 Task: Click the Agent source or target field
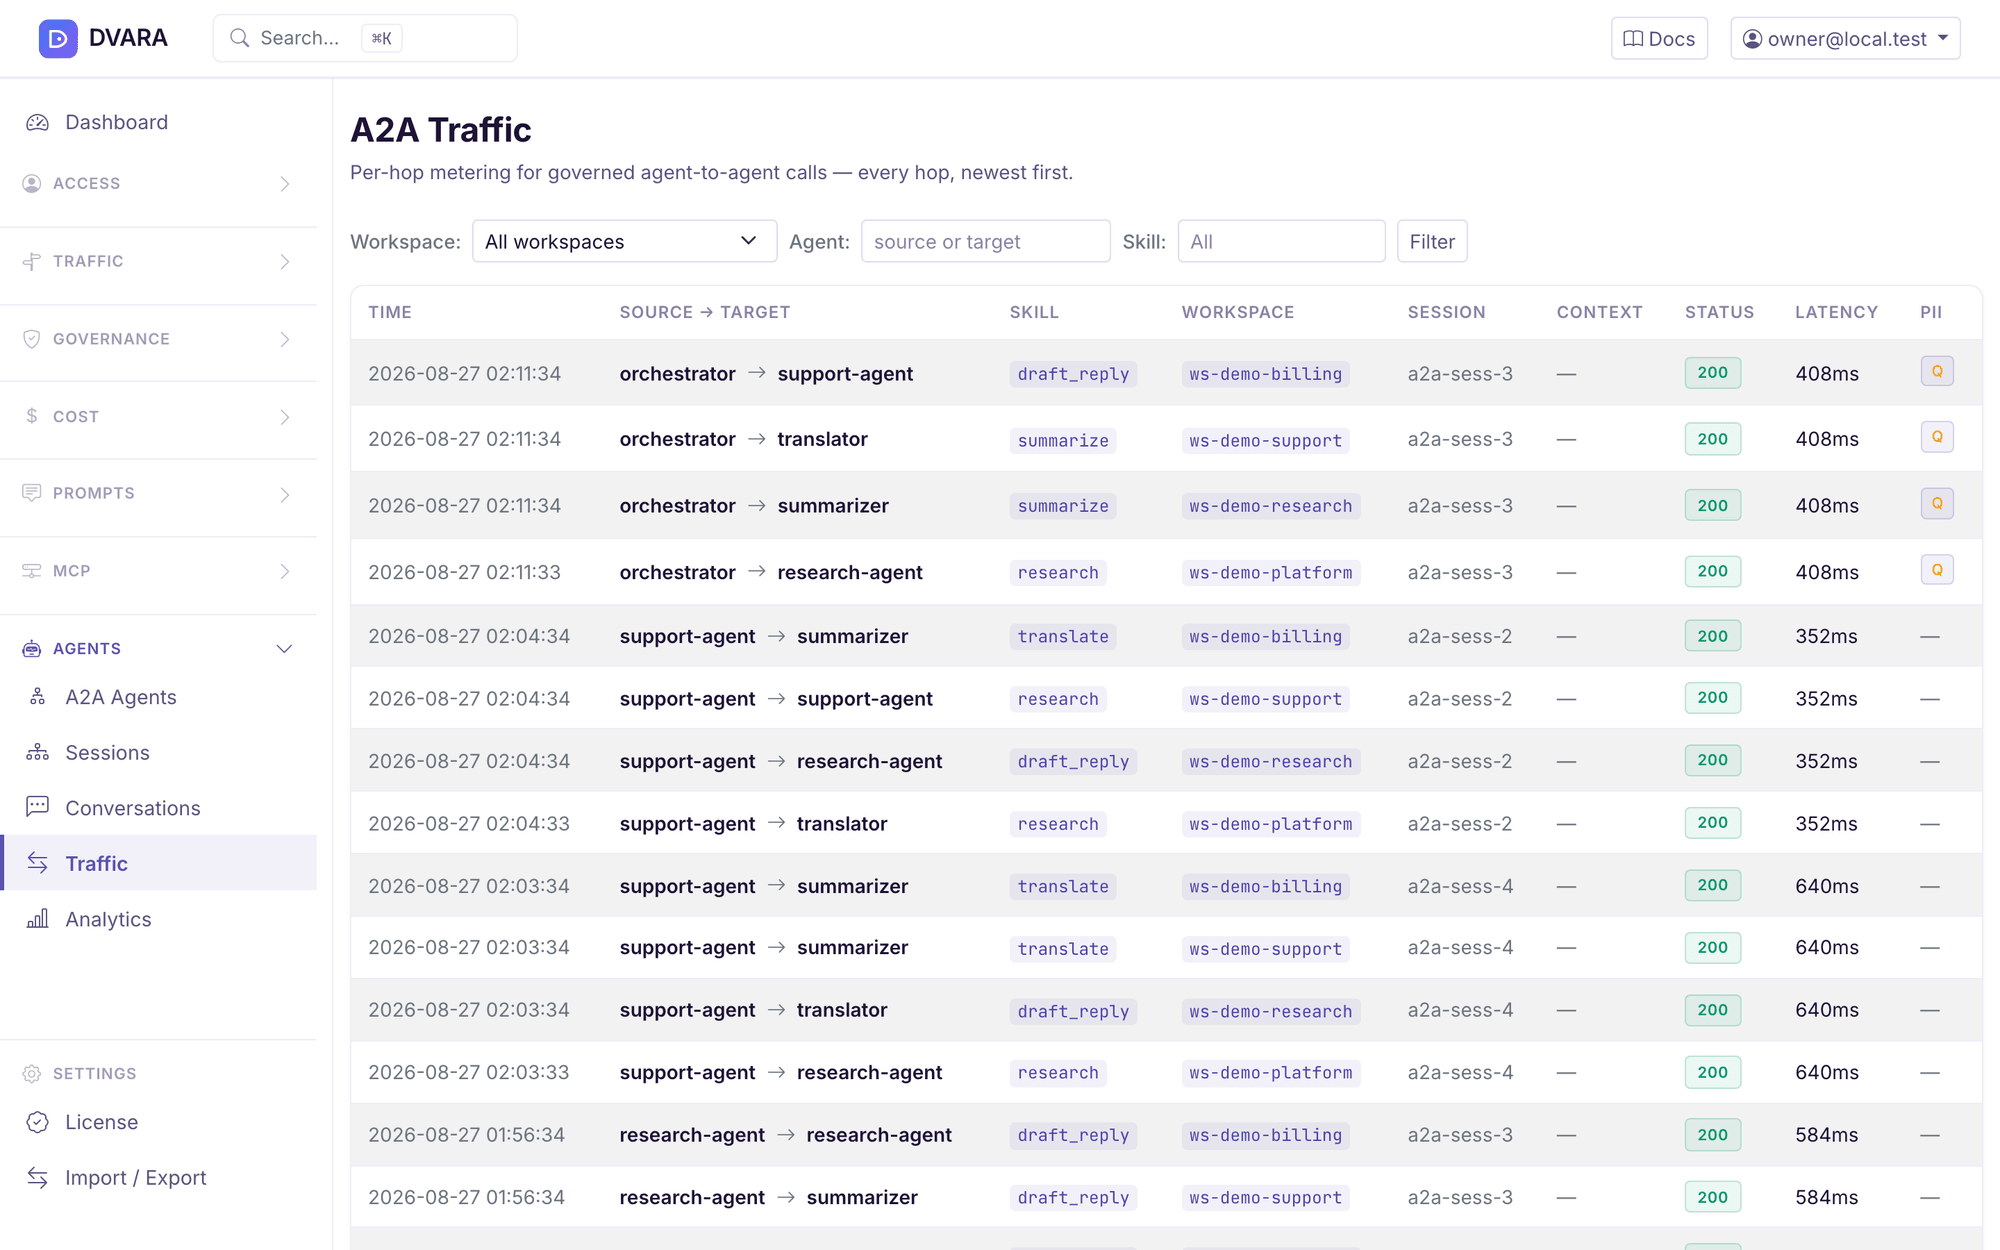tap(985, 241)
